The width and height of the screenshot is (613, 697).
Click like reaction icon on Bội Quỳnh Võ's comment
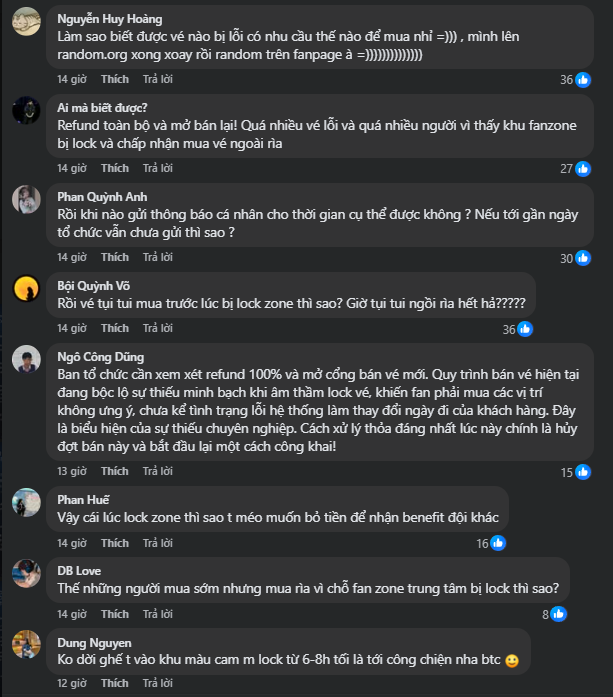click(524, 329)
